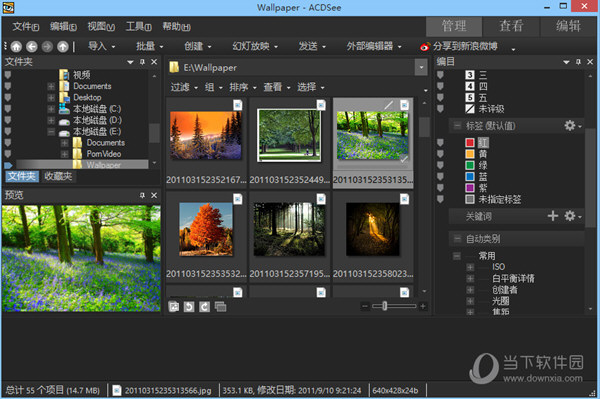Click the Sina Weibo share icon
This screenshot has height=399, width=600.
(425, 47)
